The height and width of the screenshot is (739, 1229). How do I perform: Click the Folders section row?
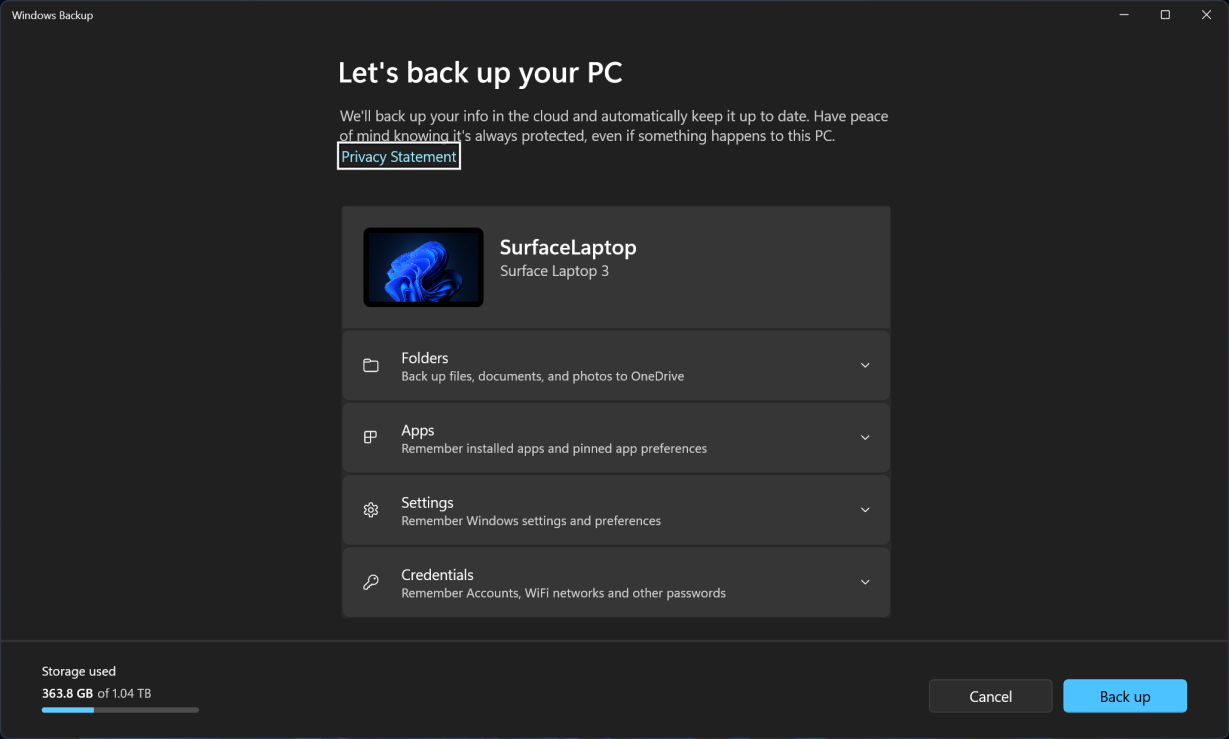tap(616, 365)
